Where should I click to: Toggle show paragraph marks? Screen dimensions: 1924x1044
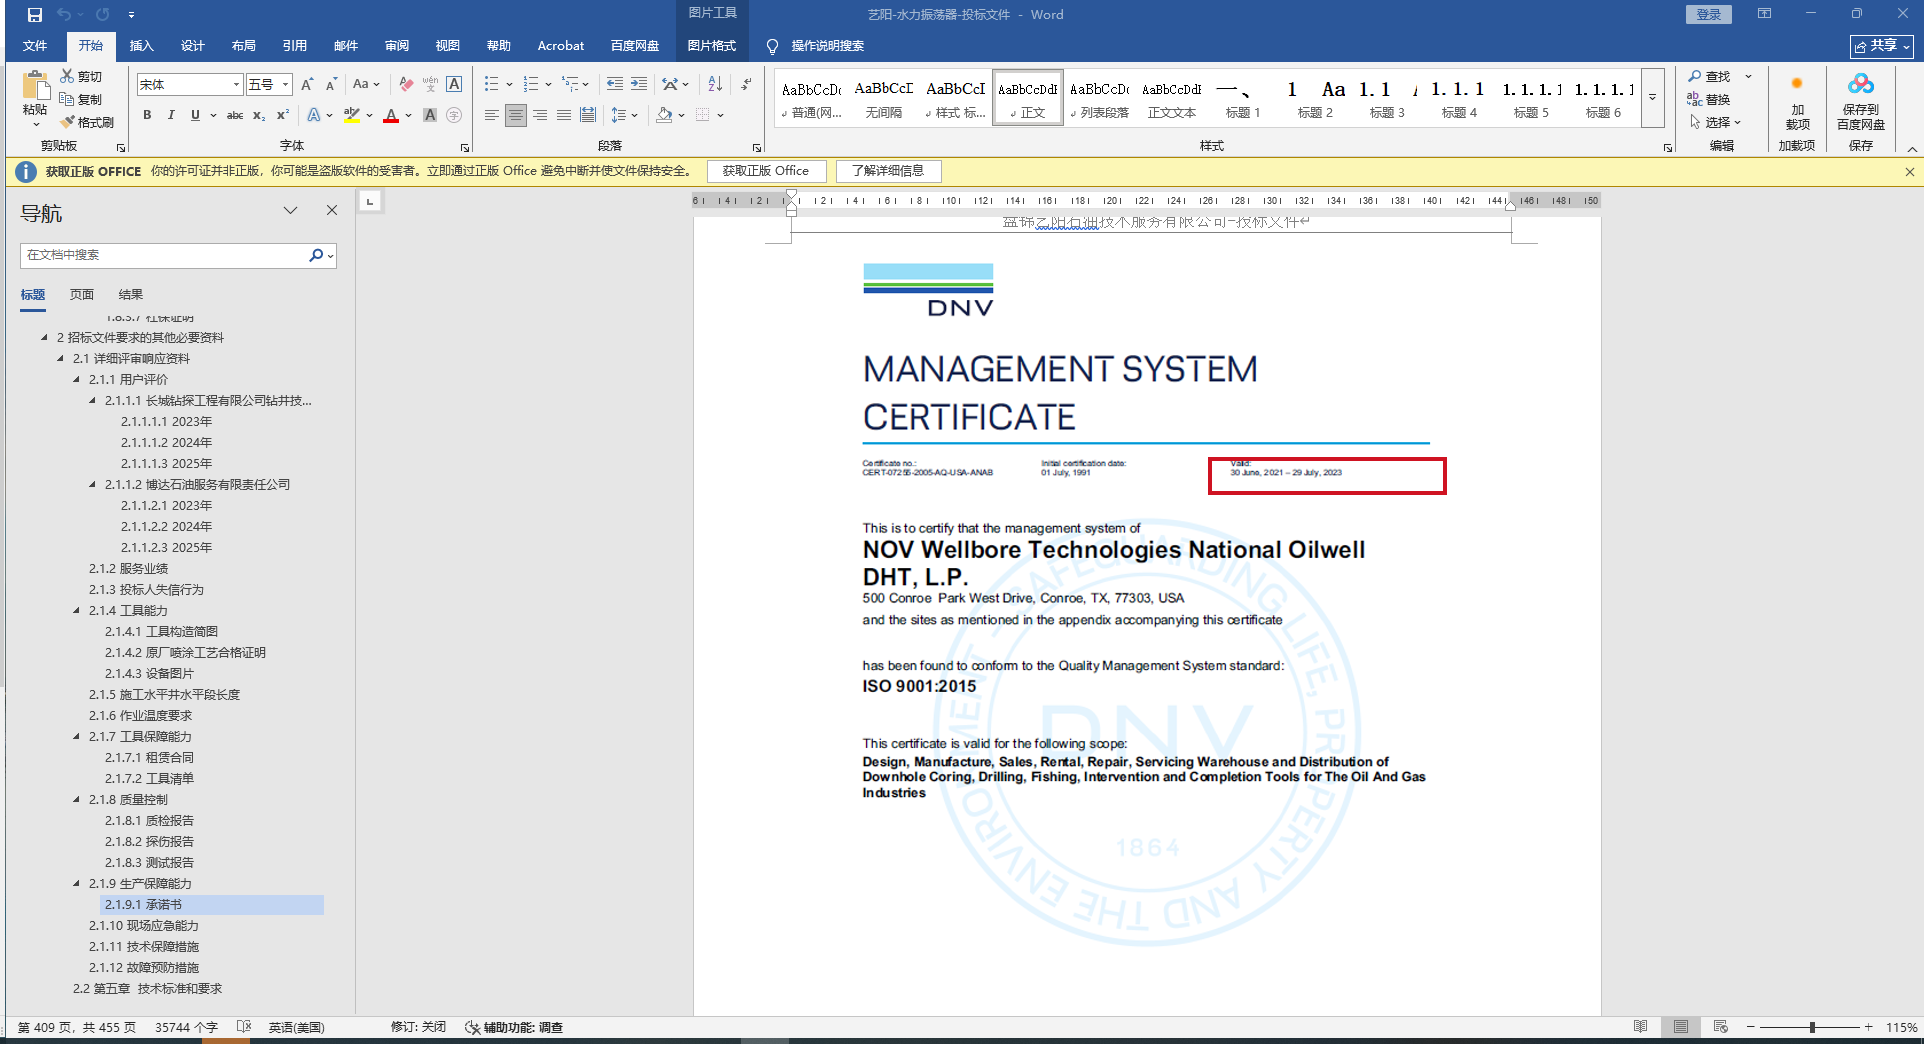click(746, 85)
